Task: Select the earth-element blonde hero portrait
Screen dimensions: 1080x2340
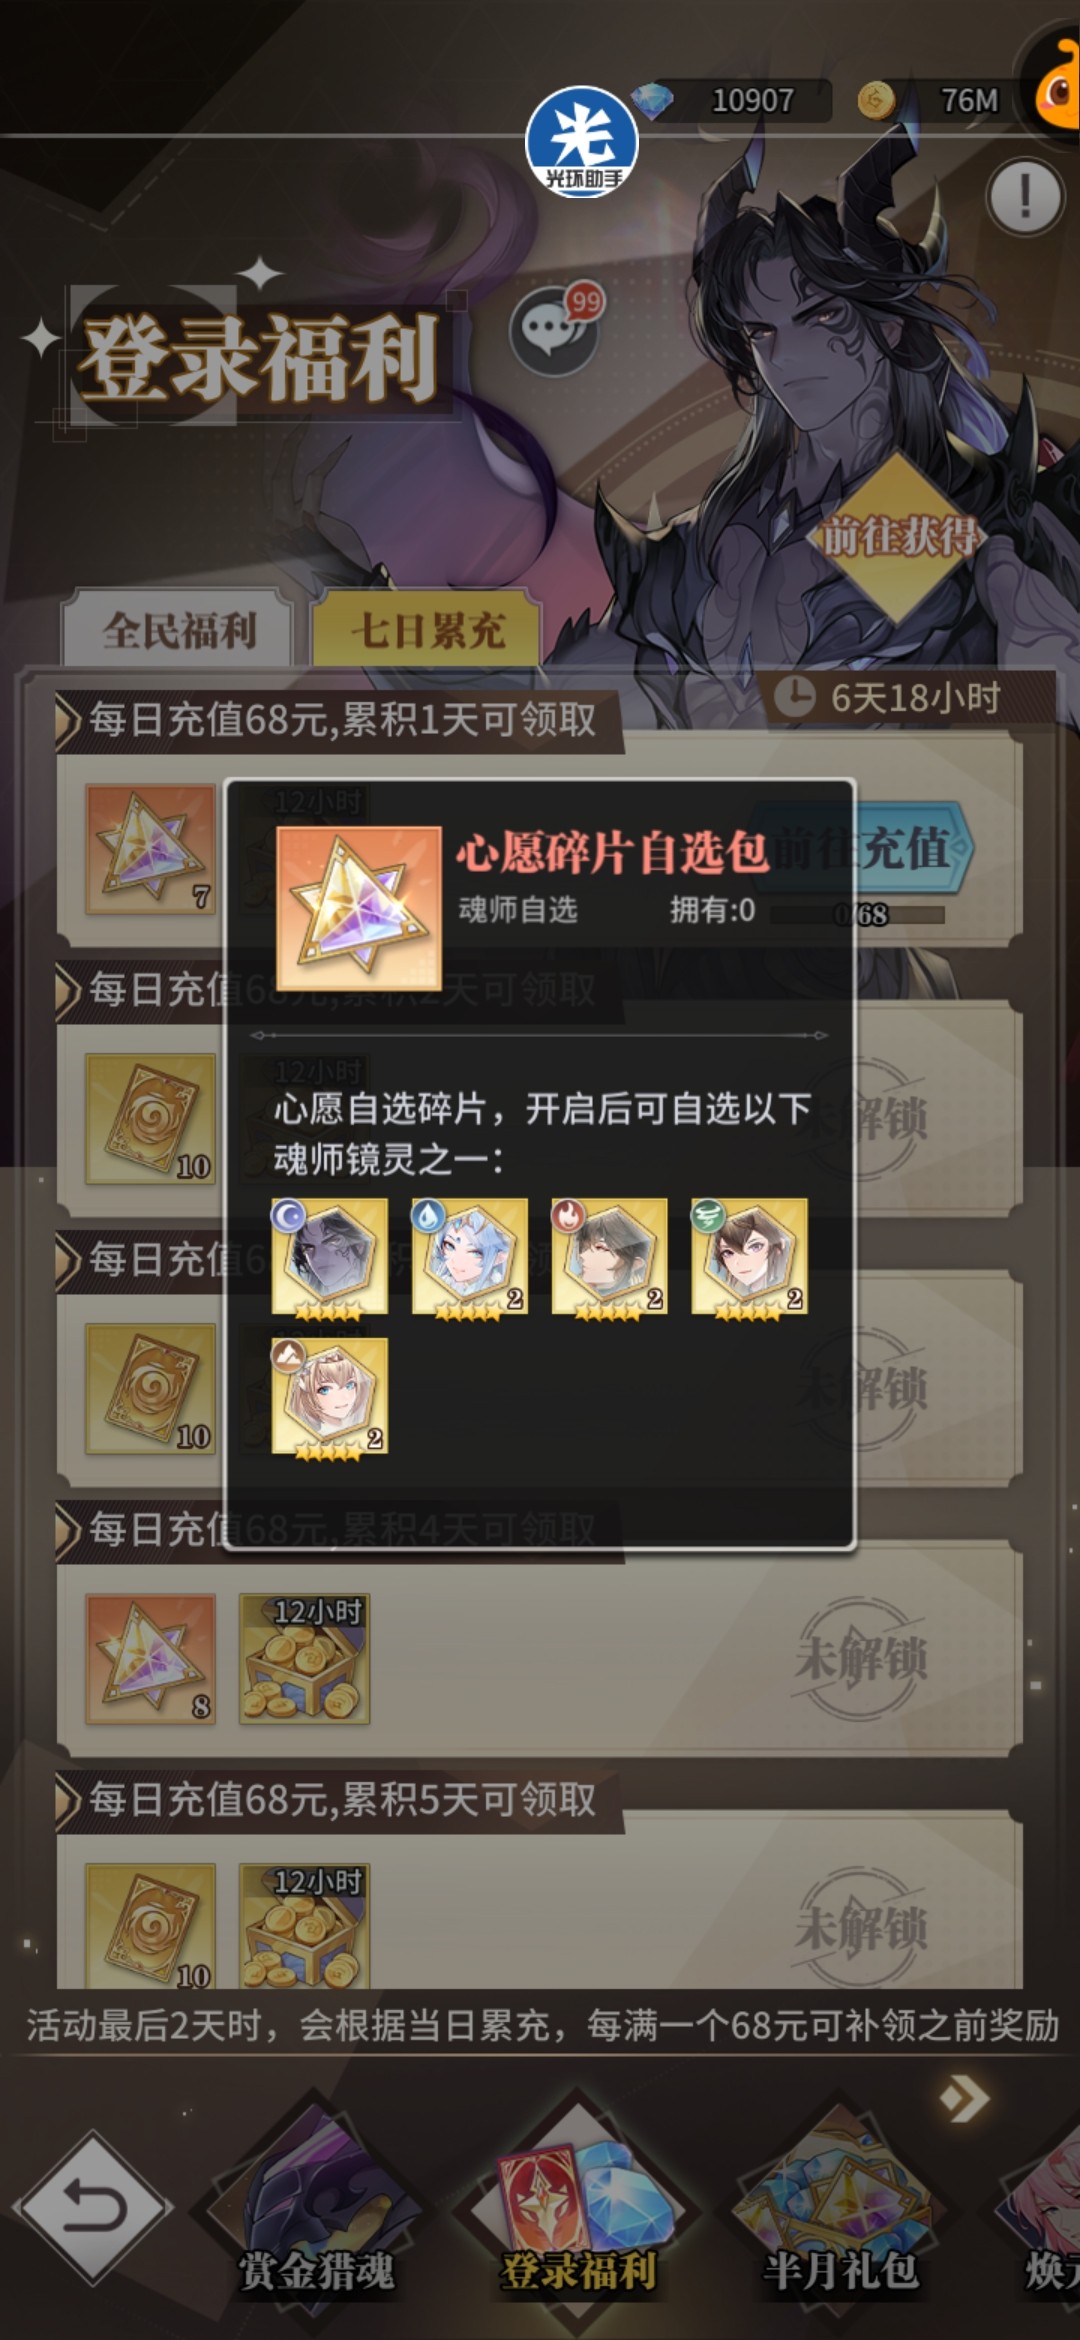Action: (x=330, y=1396)
